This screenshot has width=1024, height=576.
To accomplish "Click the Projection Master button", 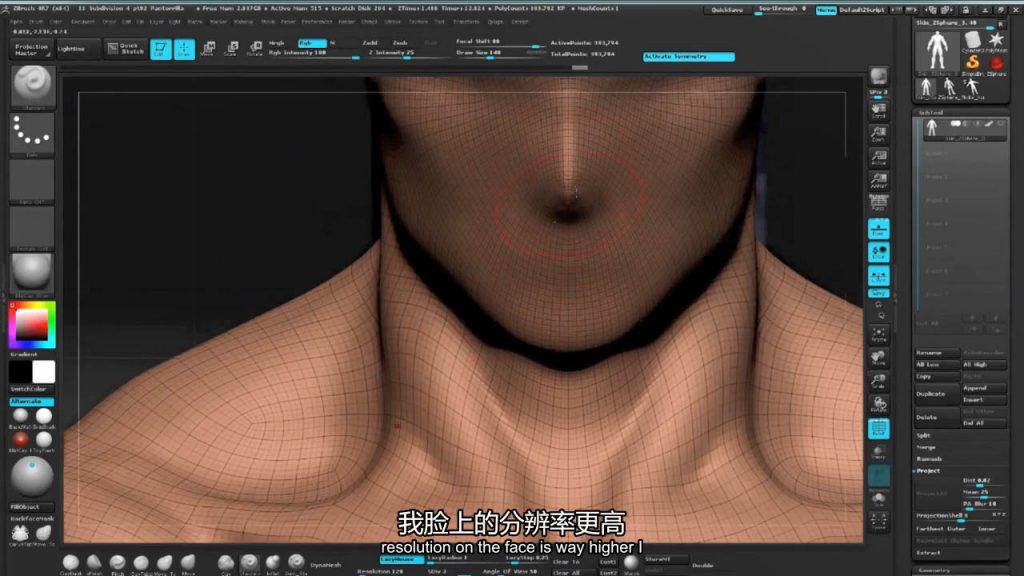I will pos(31,49).
